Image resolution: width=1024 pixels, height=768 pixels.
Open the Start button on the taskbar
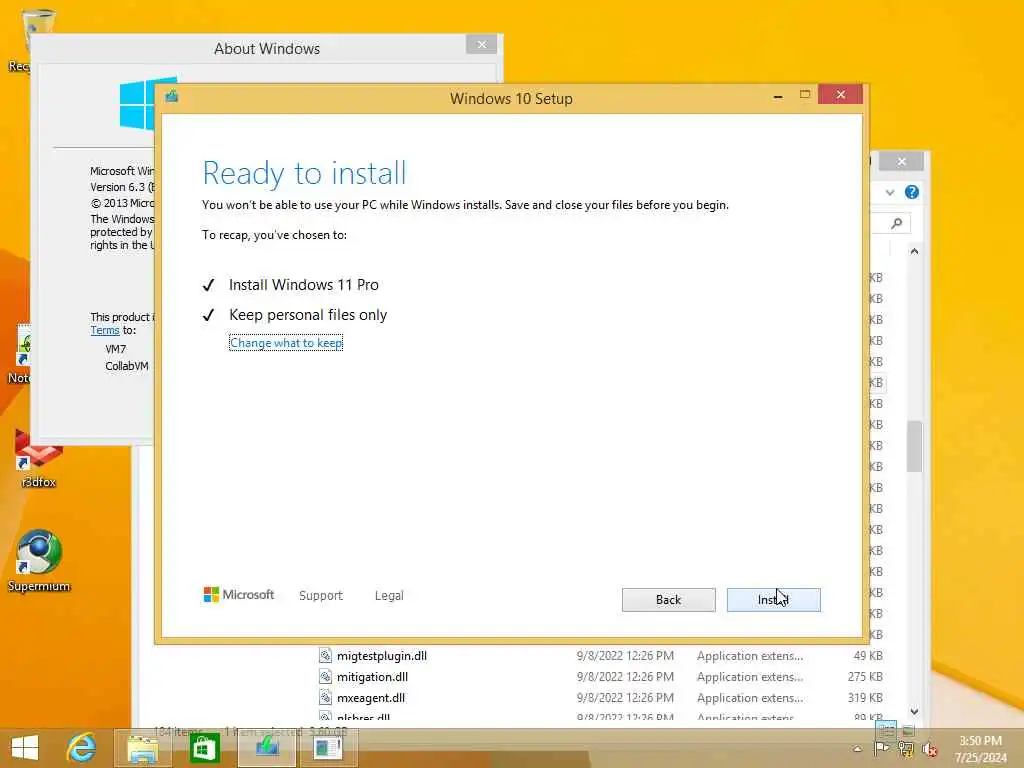coord(25,748)
